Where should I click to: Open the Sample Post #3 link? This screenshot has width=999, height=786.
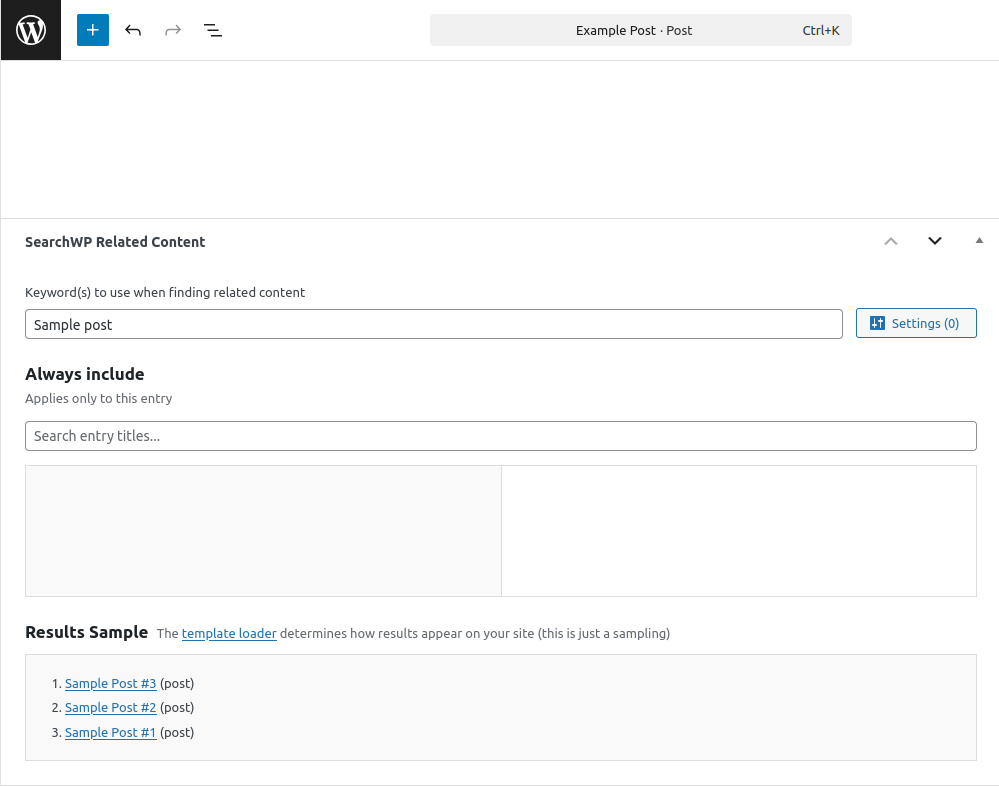pyautogui.click(x=110, y=684)
